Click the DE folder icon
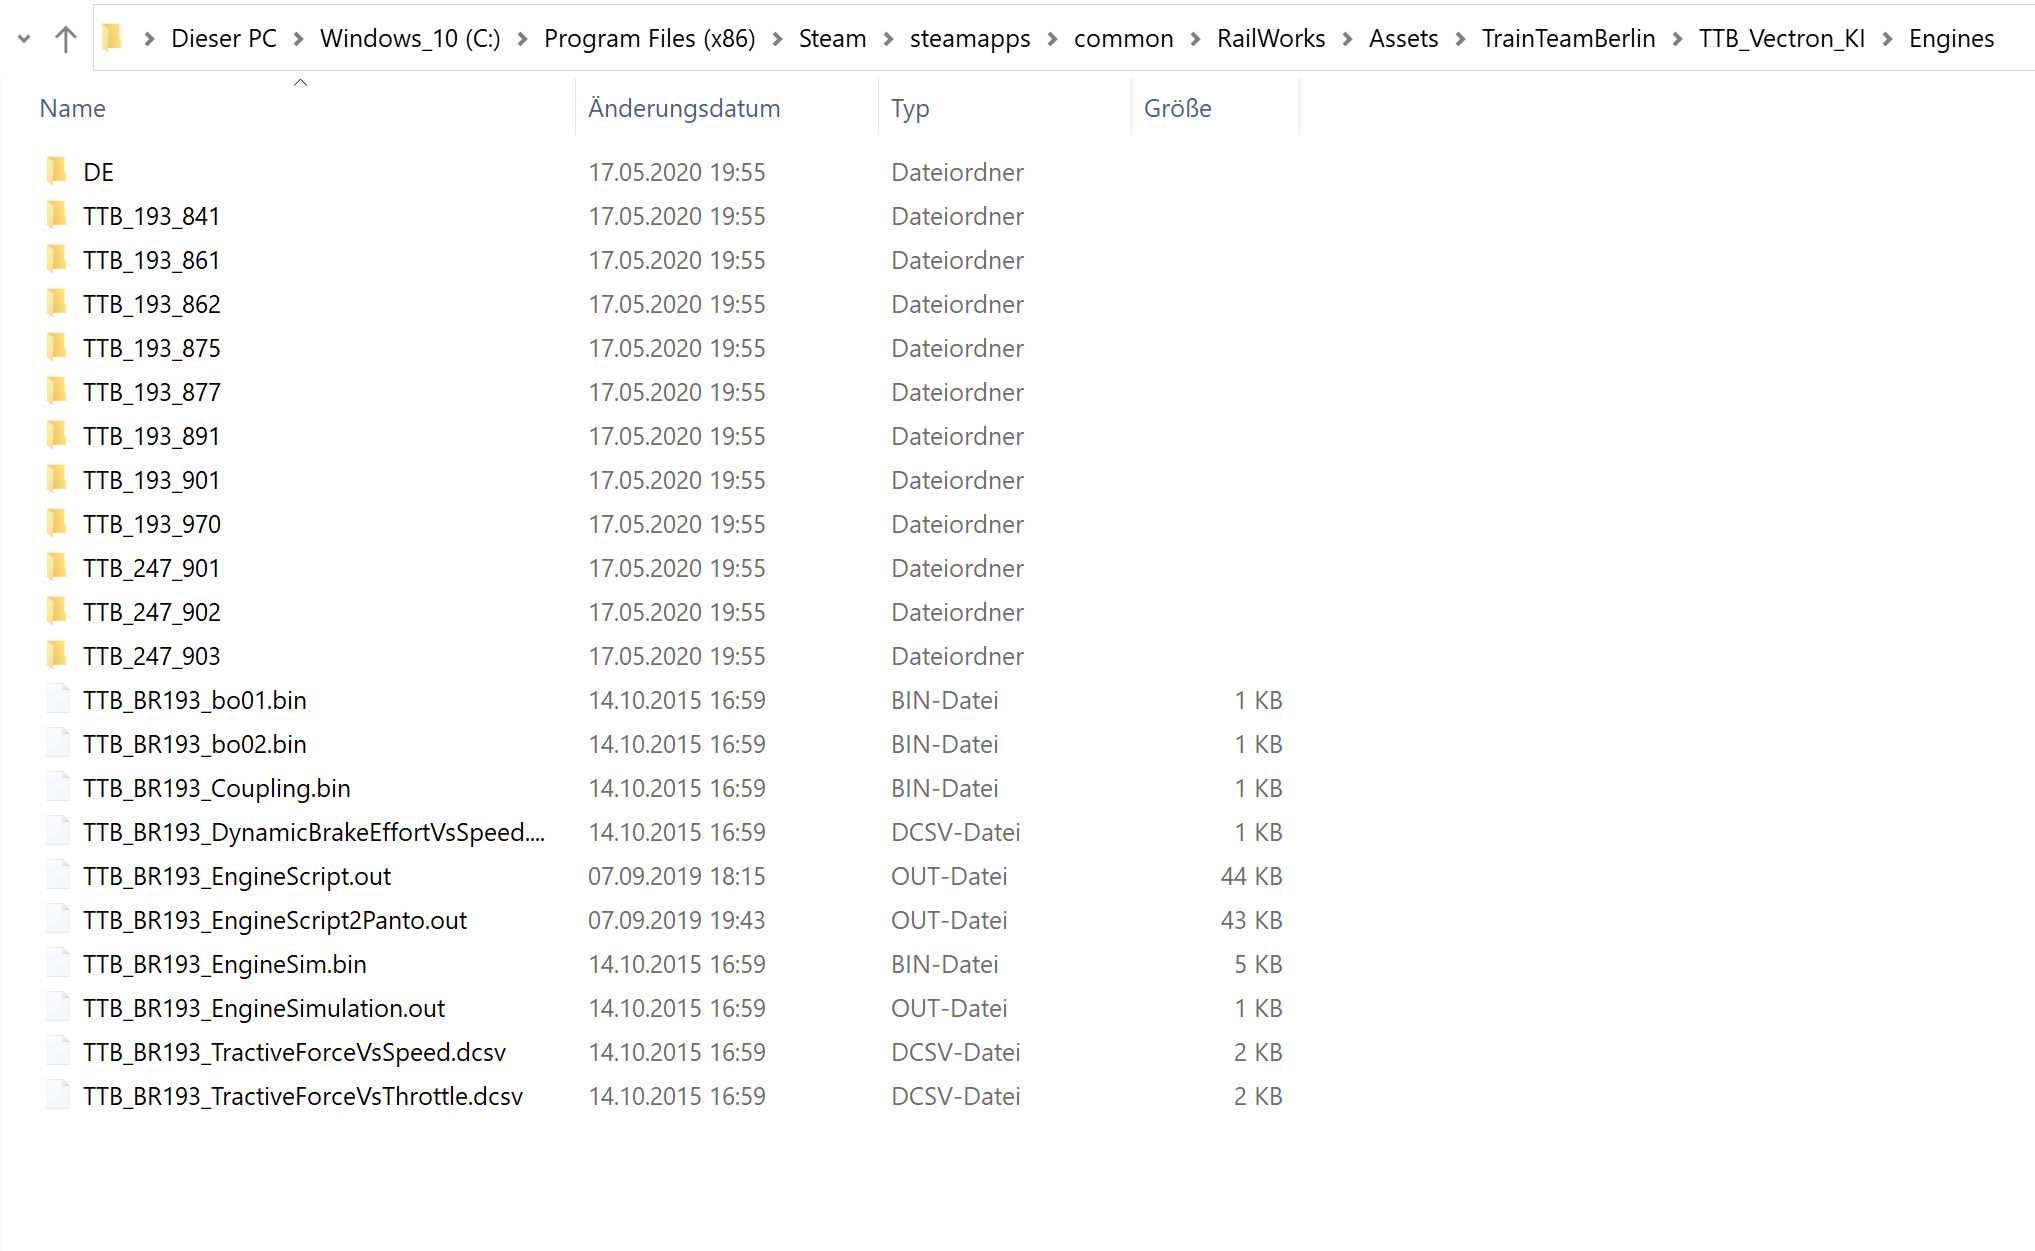 coord(57,171)
